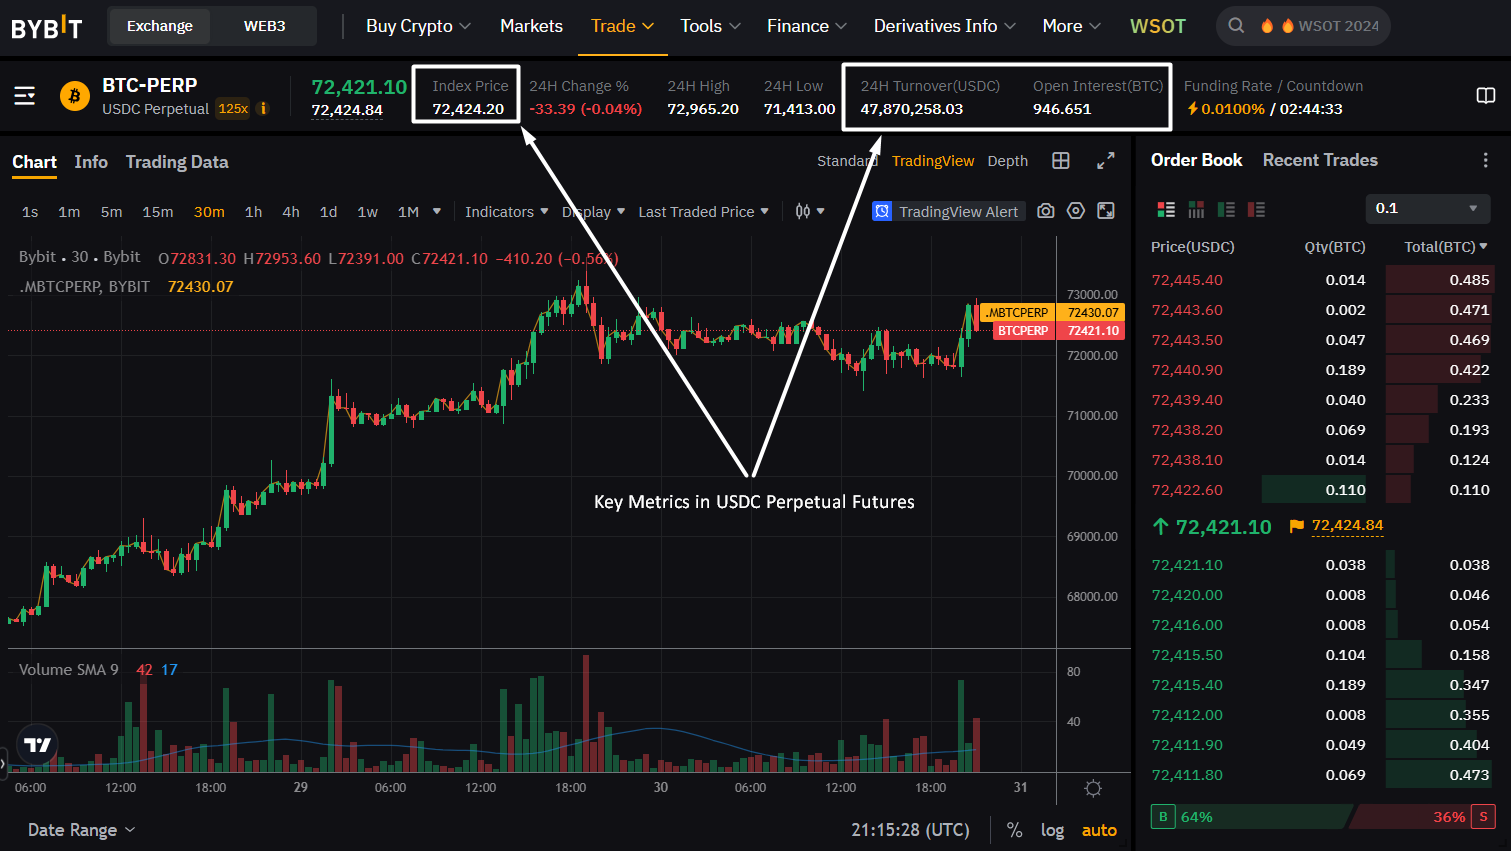Click the 21:15:28 (UTC) timezone clock
This screenshot has height=851, width=1511.
click(911, 830)
